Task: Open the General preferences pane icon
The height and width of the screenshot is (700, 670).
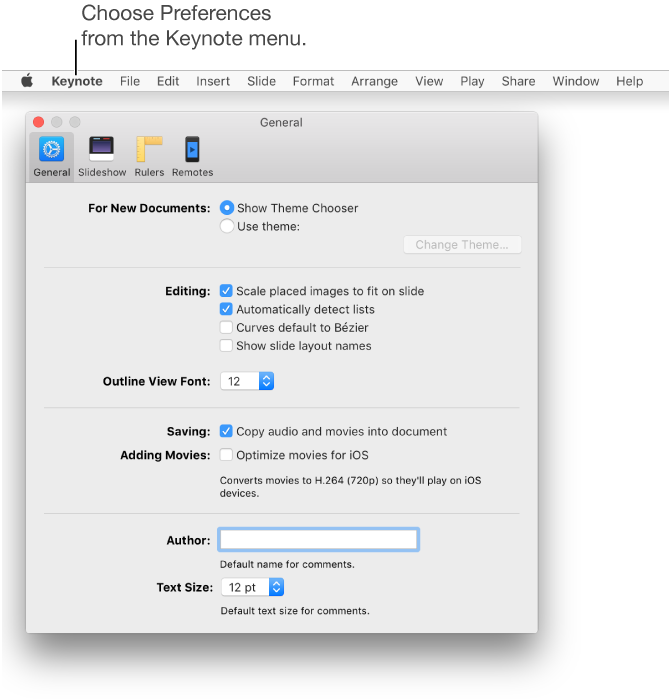Action: (51, 157)
